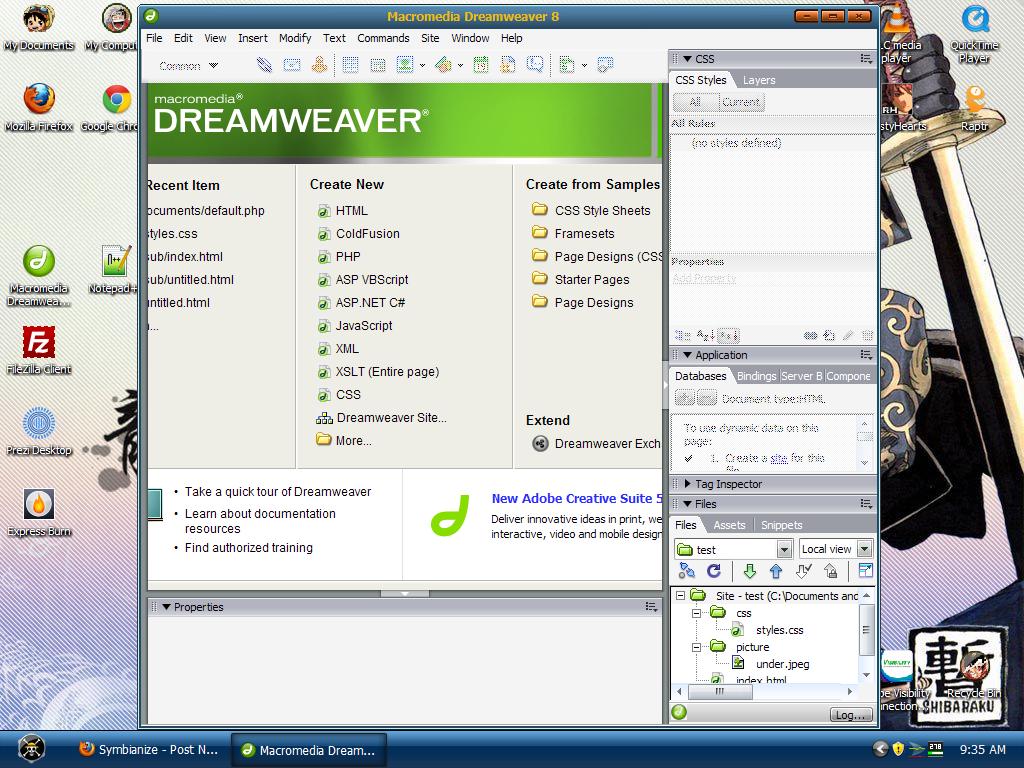Click the Templates insert icon
Screen dimensions: 1024x768
567,65
